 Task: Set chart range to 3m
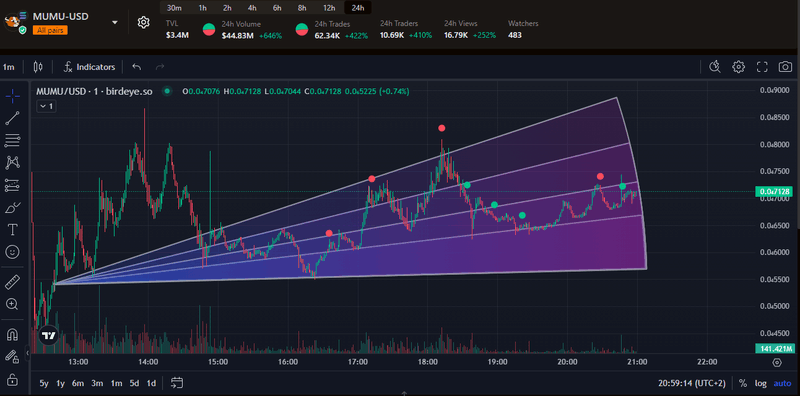pos(97,383)
